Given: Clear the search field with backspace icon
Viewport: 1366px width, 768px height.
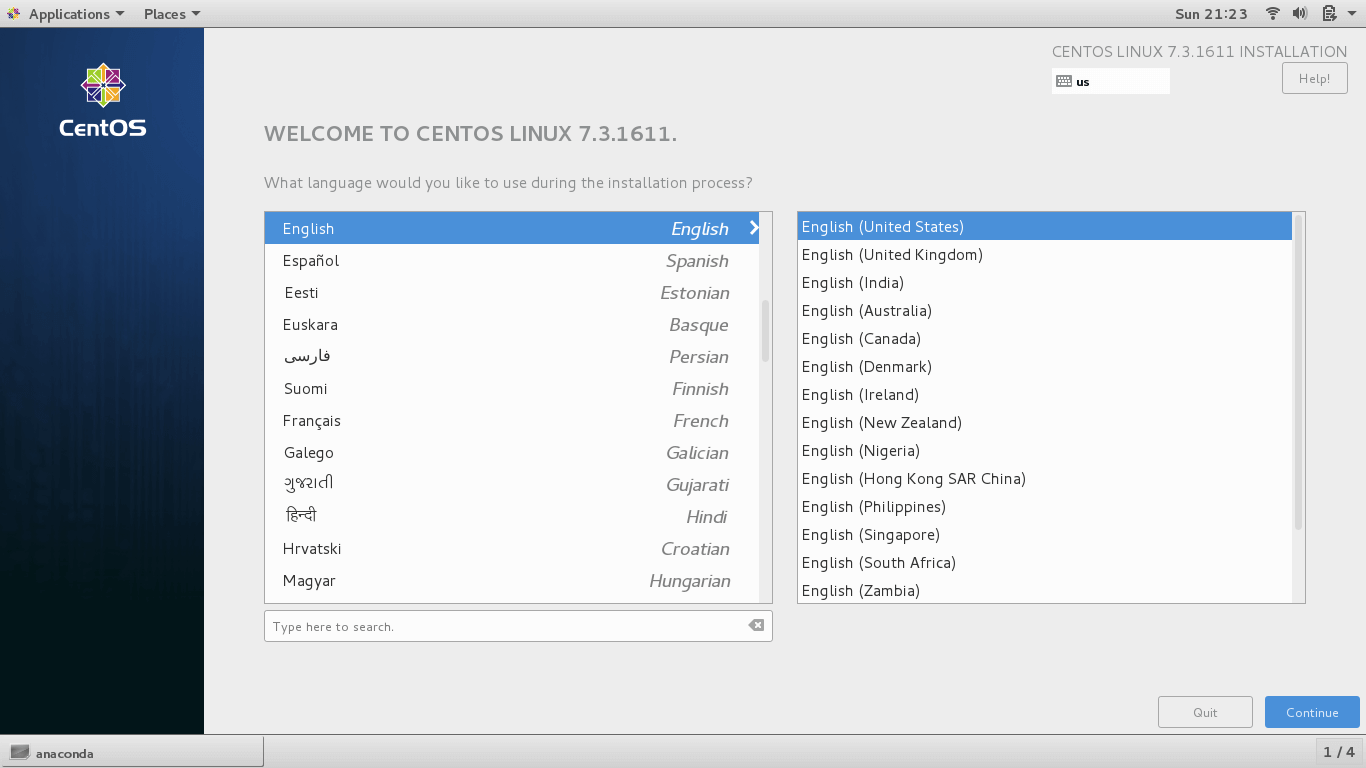Looking at the screenshot, I should click(x=756, y=625).
